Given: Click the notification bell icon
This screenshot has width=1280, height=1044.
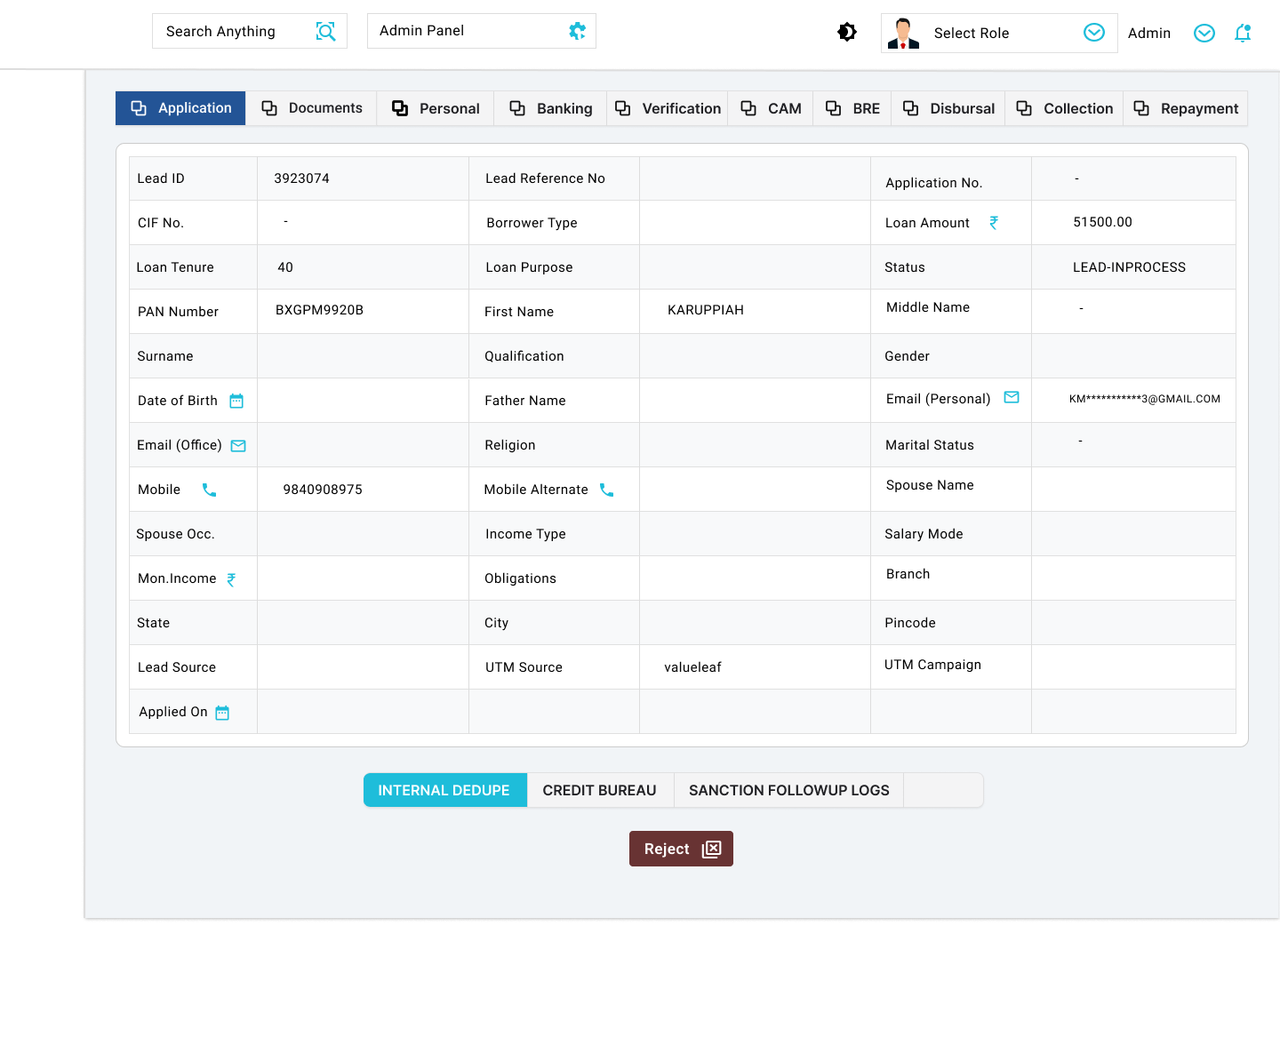Looking at the screenshot, I should 1243,33.
